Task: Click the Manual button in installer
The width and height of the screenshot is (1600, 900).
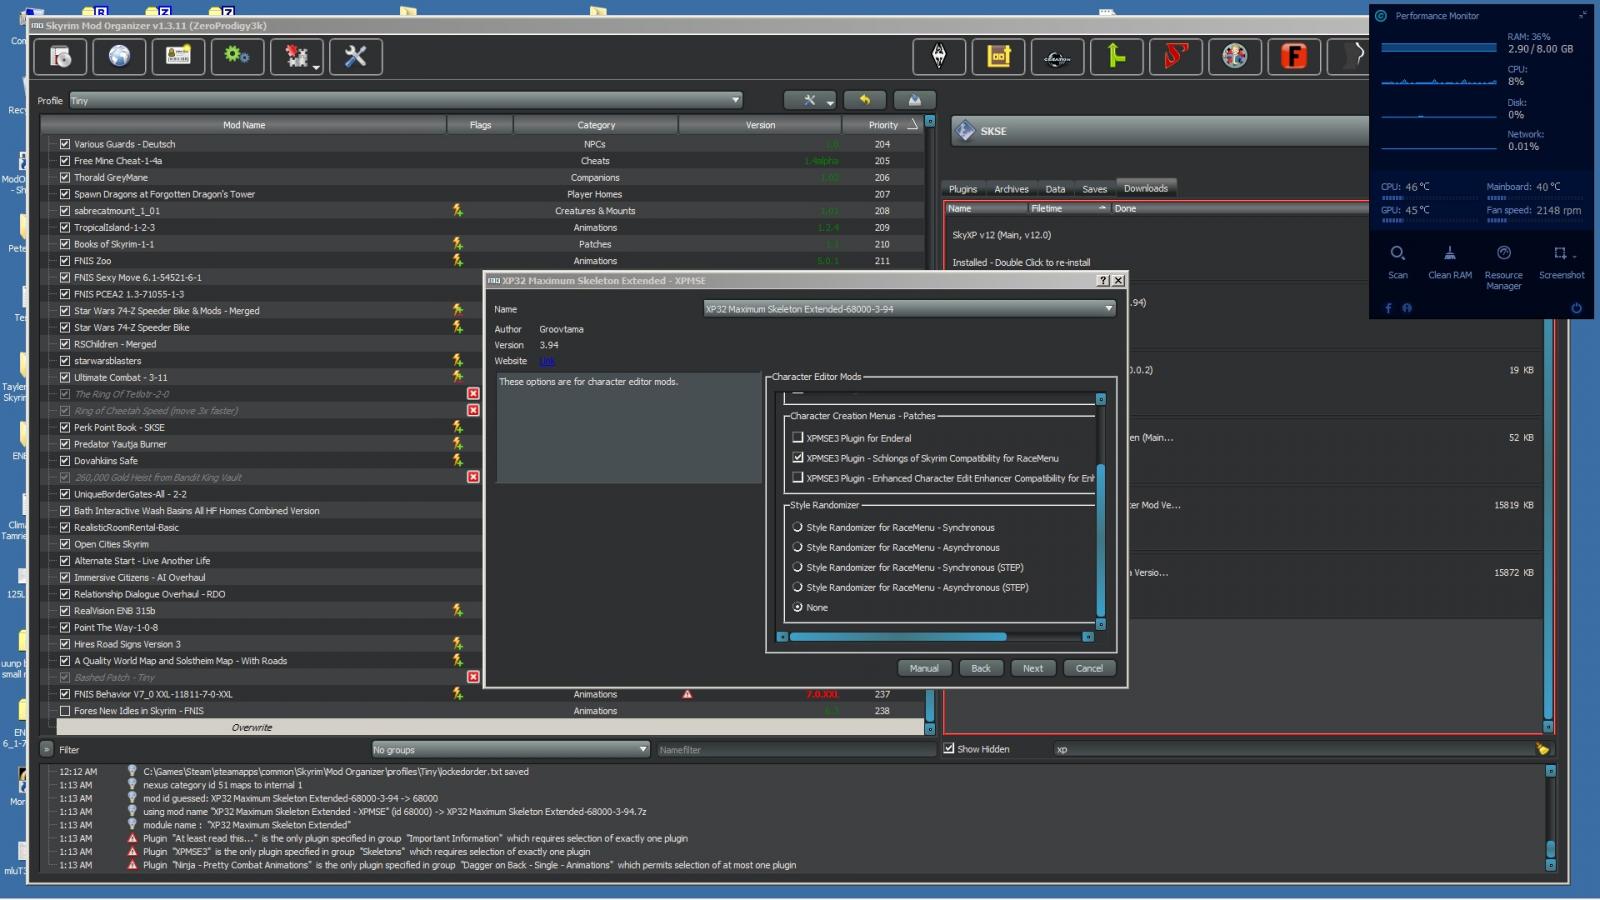Action: pos(924,668)
